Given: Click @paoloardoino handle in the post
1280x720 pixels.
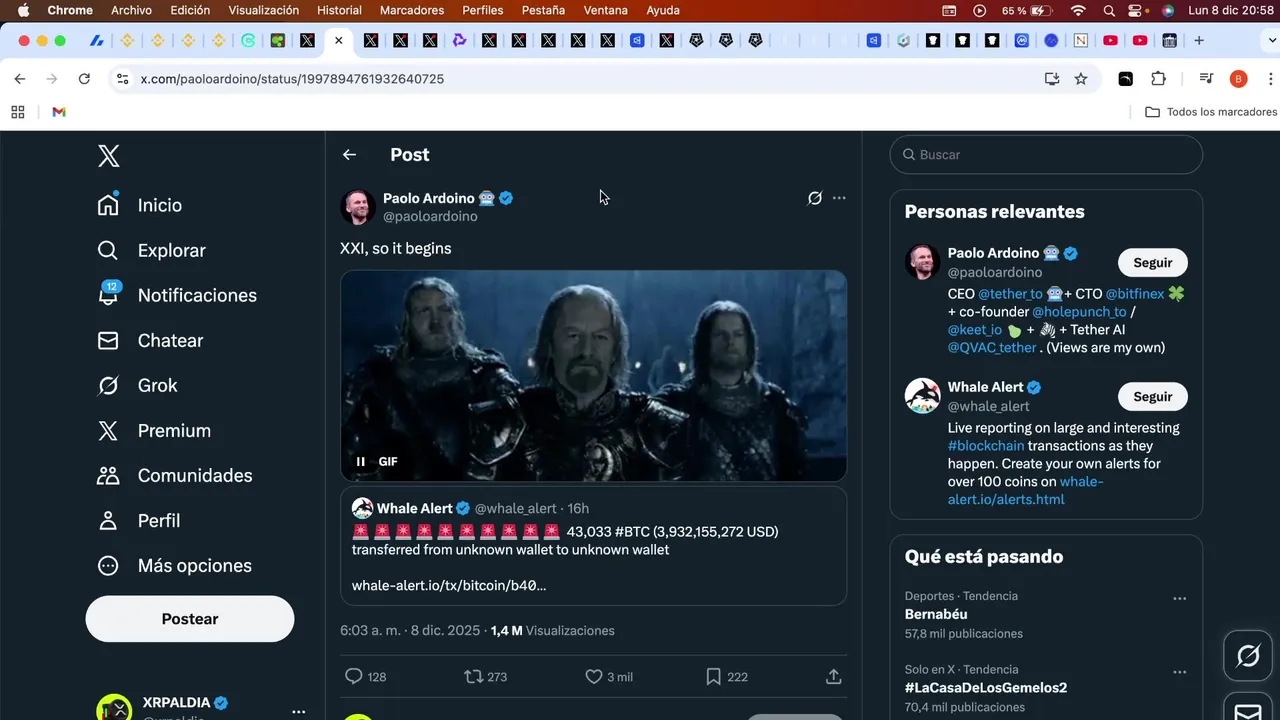Looking at the screenshot, I should [x=430, y=216].
